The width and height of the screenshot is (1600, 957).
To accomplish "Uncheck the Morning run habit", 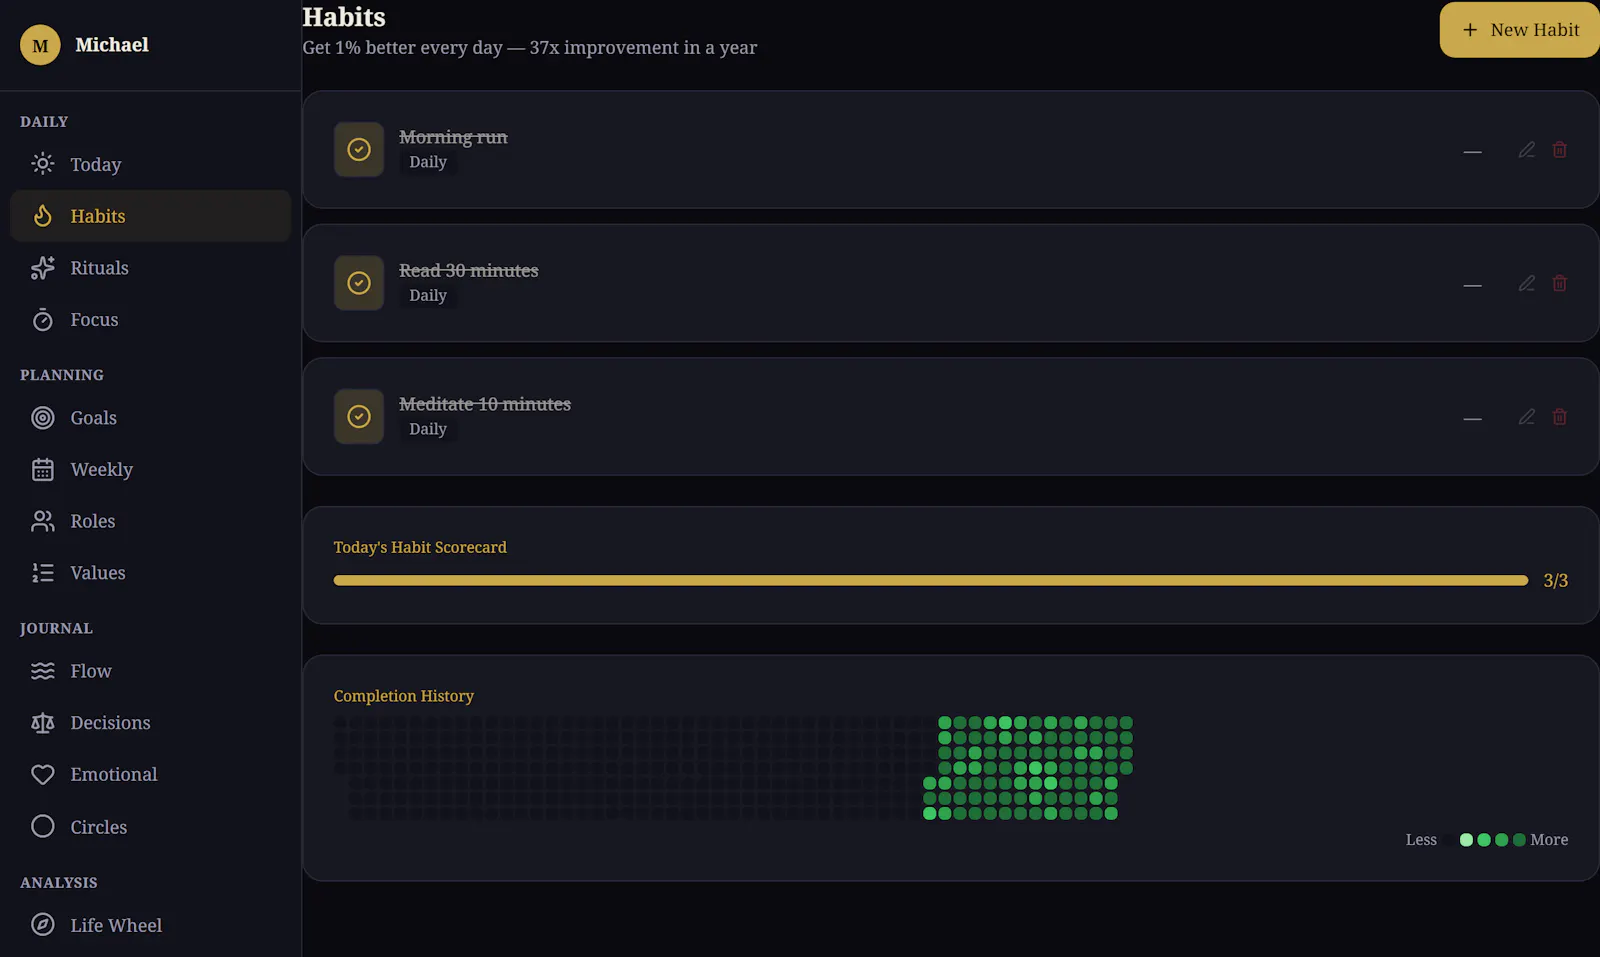I will pos(359,150).
